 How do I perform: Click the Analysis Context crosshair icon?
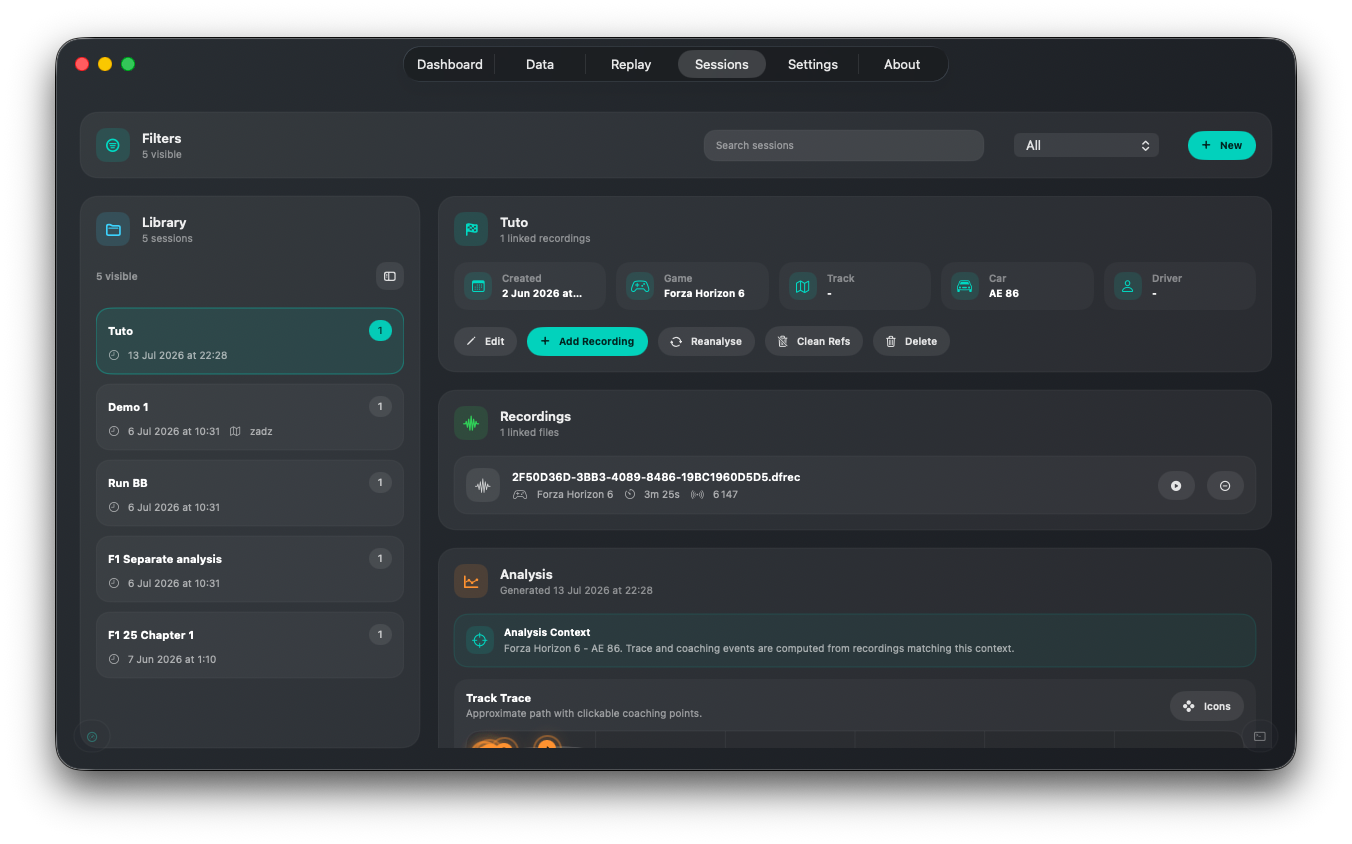click(x=480, y=640)
